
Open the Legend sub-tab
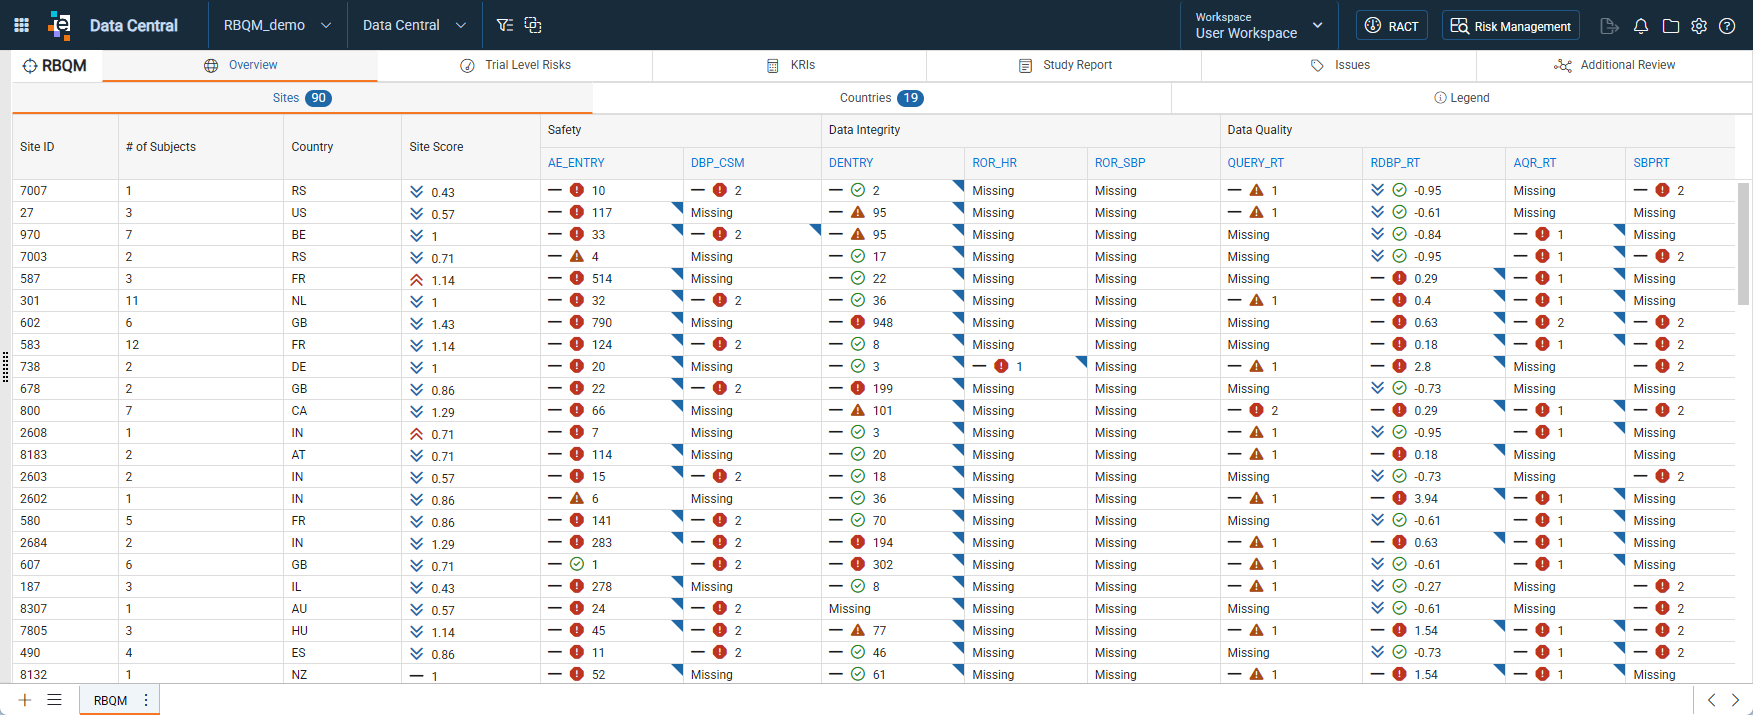1461,98
